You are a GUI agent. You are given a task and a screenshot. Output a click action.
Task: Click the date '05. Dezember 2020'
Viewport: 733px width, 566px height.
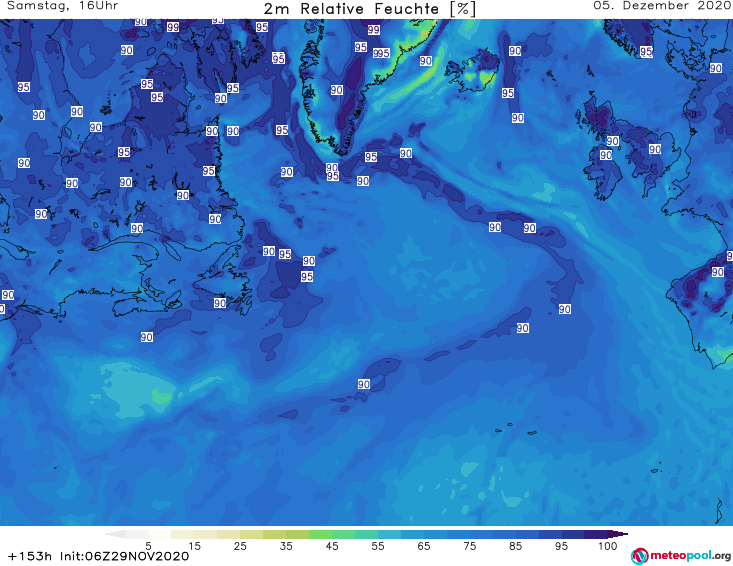662,6
